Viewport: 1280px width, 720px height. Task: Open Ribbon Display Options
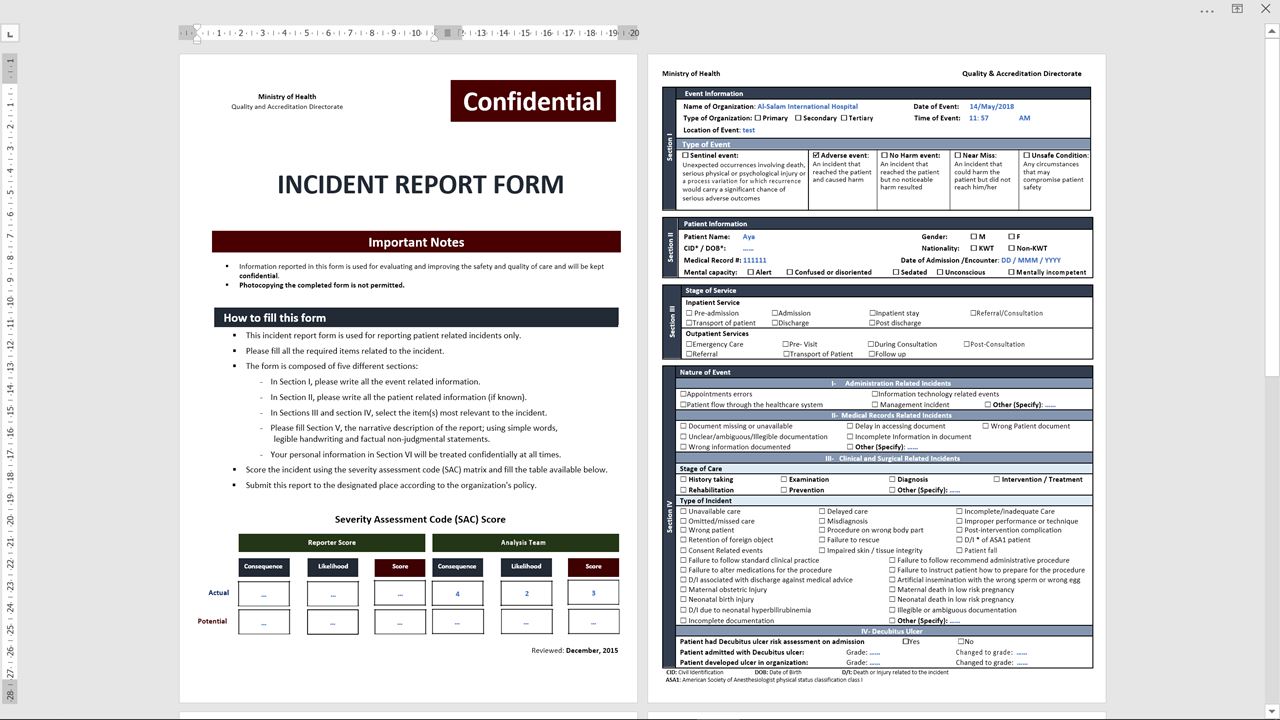coord(1237,9)
